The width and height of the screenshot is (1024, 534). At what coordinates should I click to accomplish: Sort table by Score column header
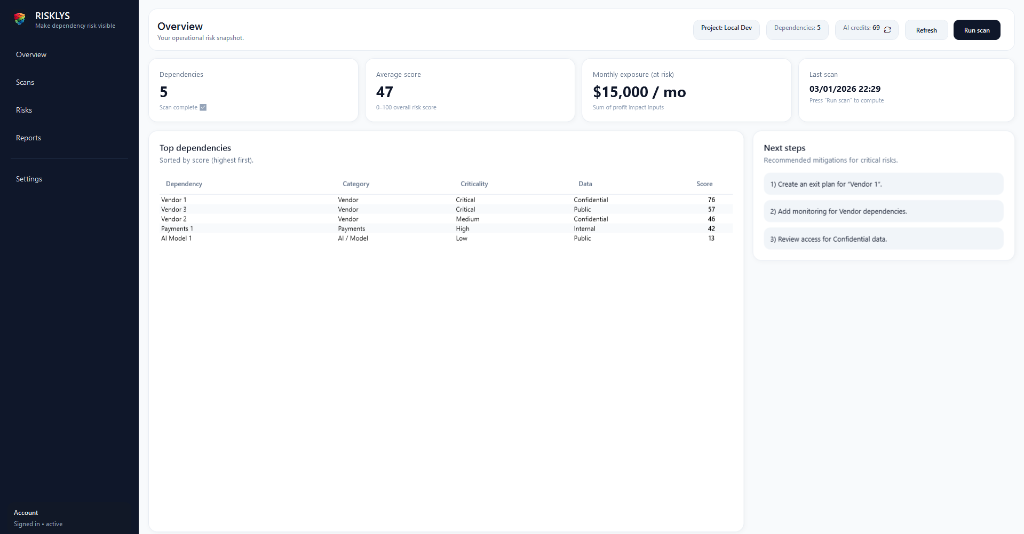point(704,184)
